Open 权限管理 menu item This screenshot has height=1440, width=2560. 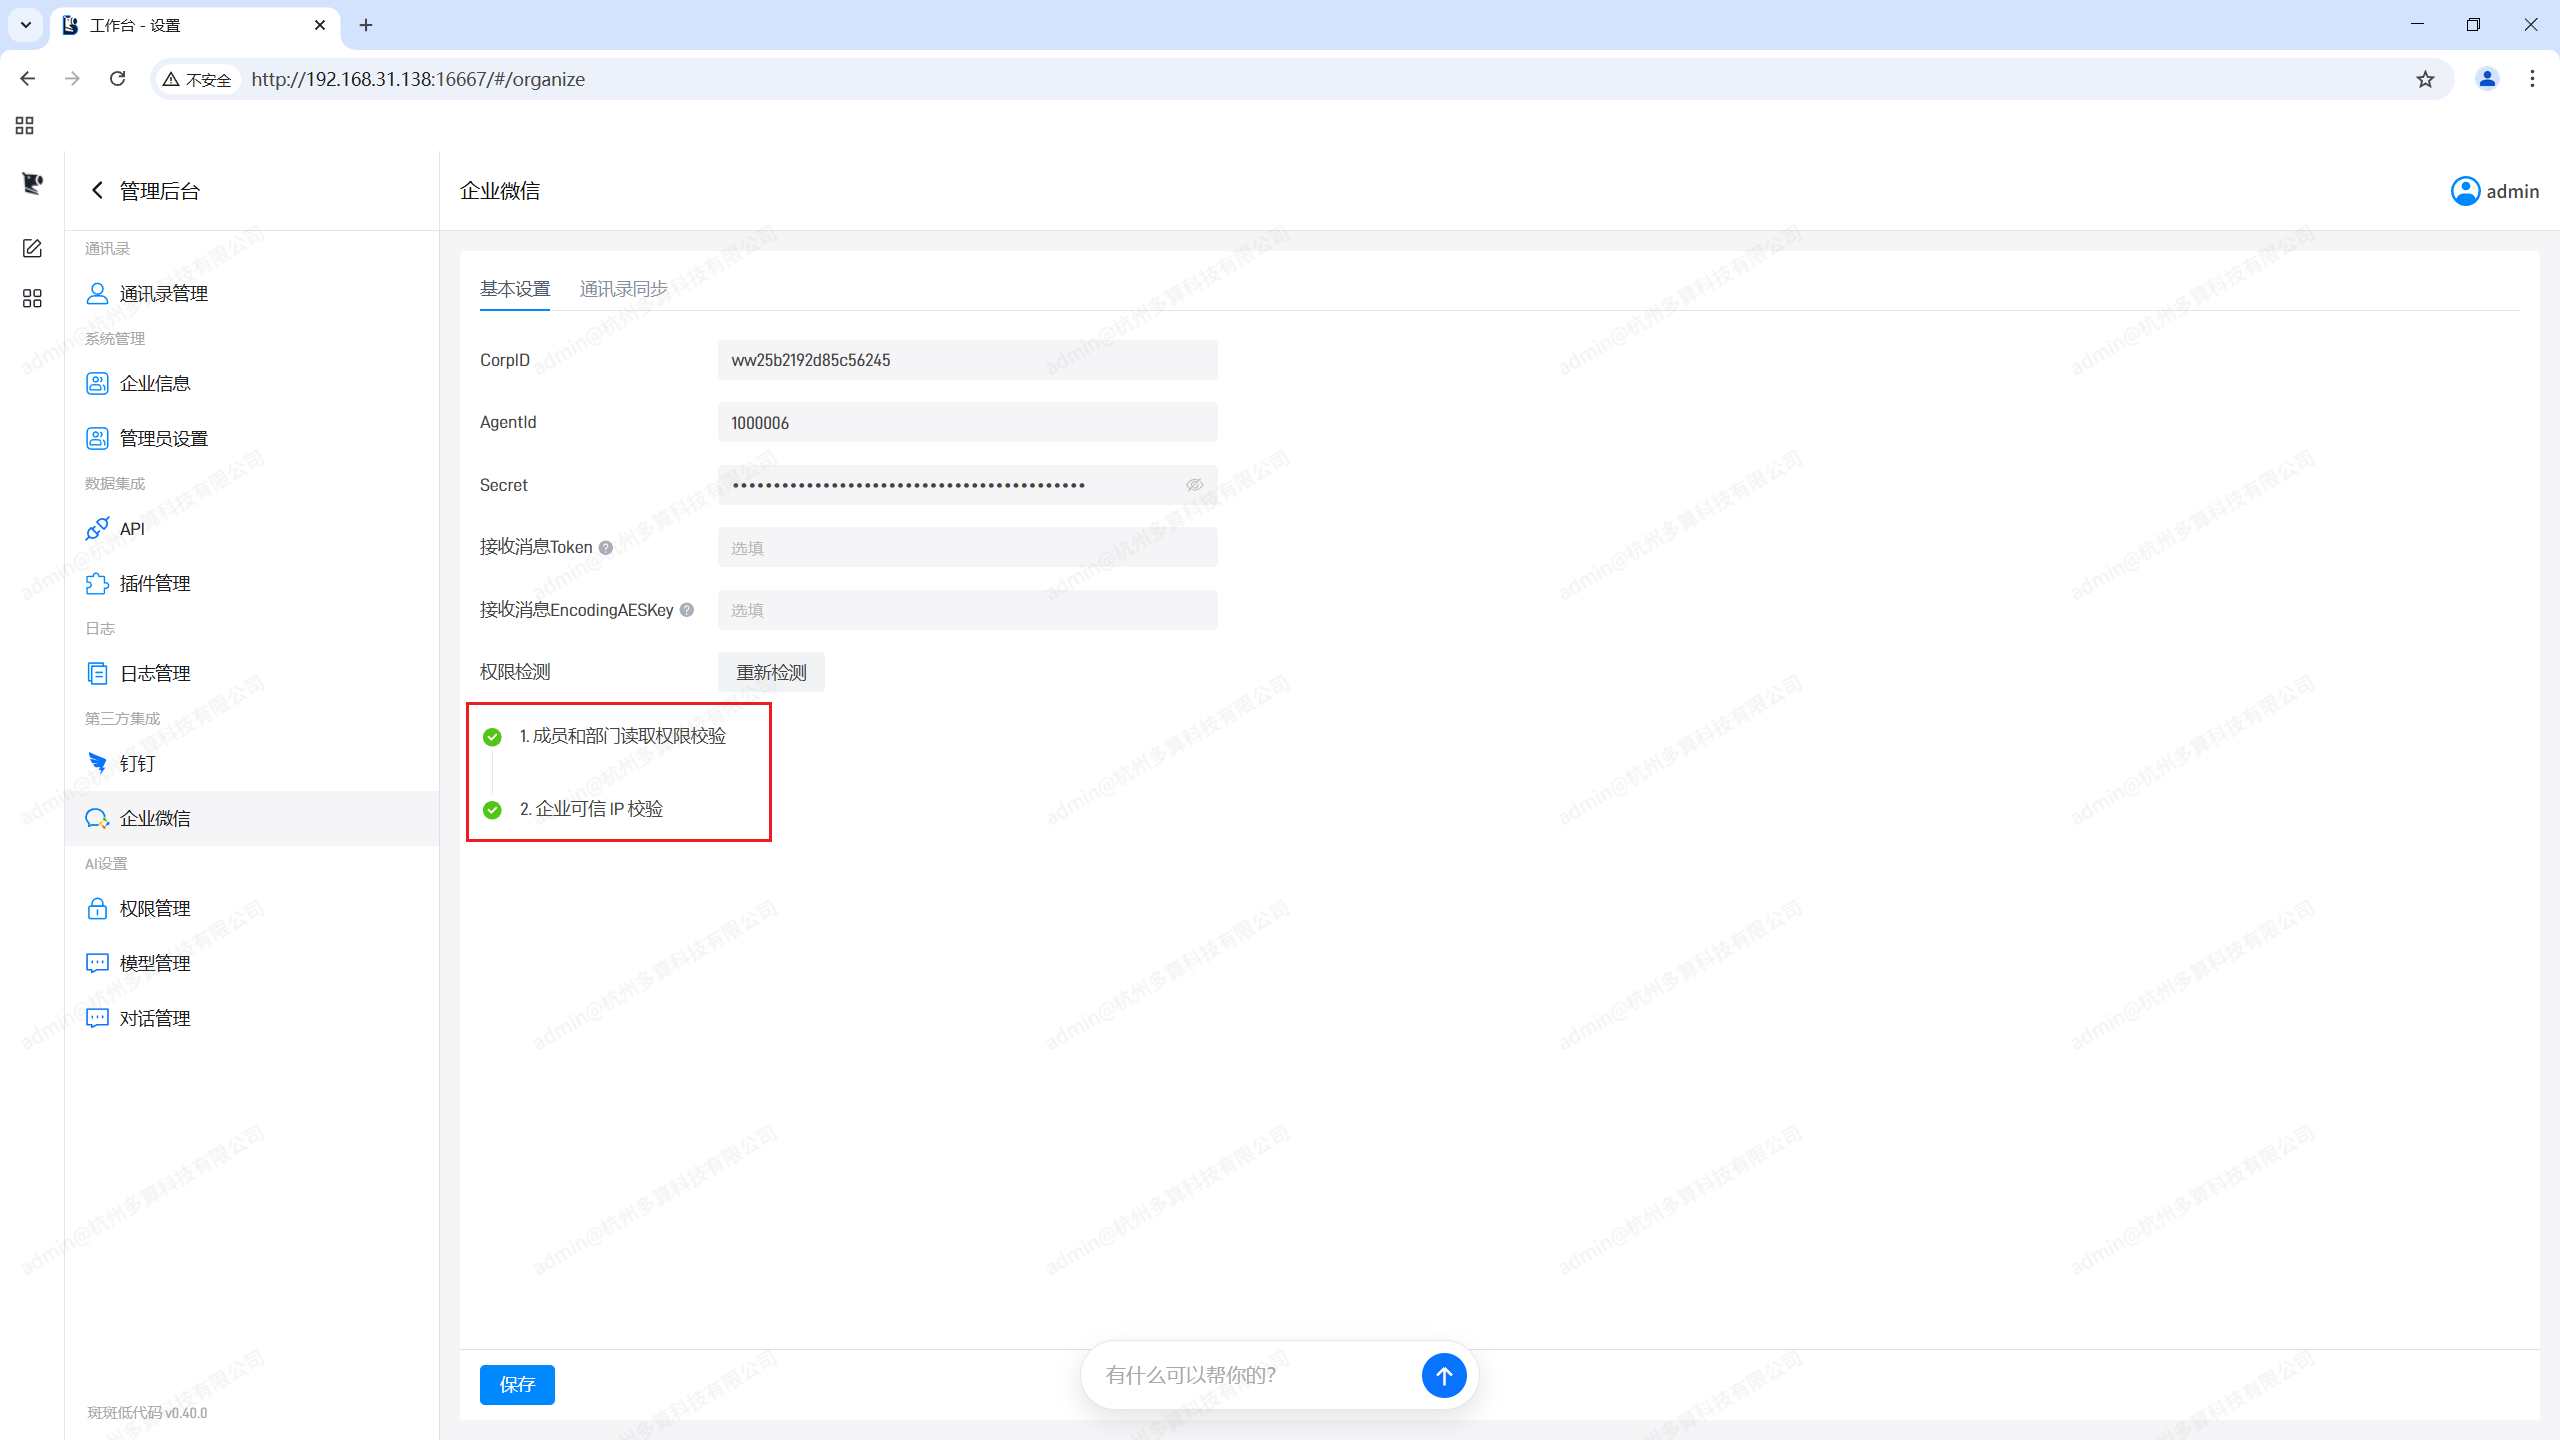[252, 908]
